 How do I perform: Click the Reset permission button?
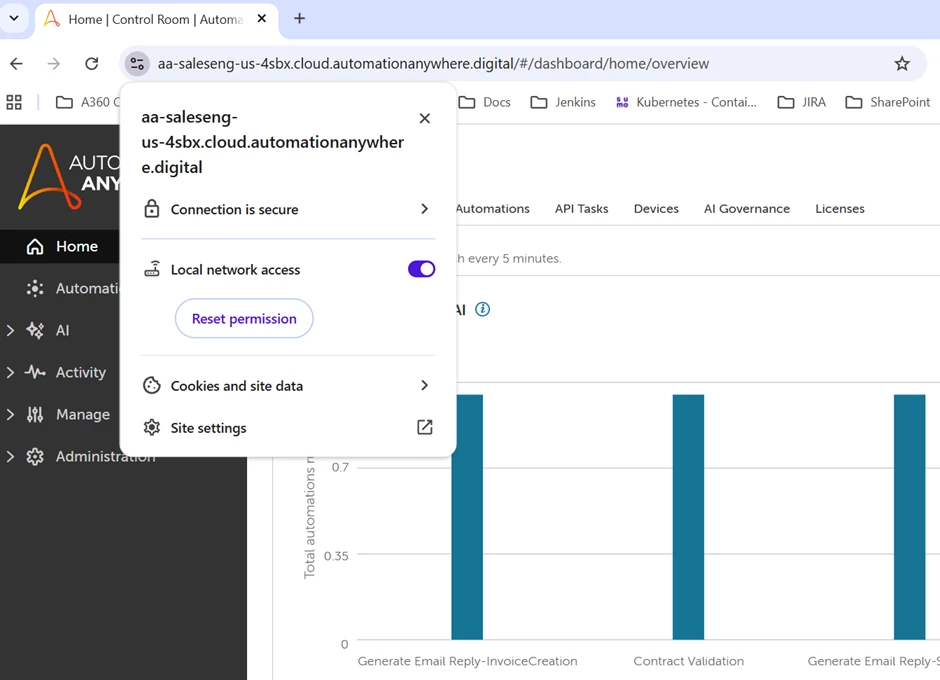click(244, 318)
